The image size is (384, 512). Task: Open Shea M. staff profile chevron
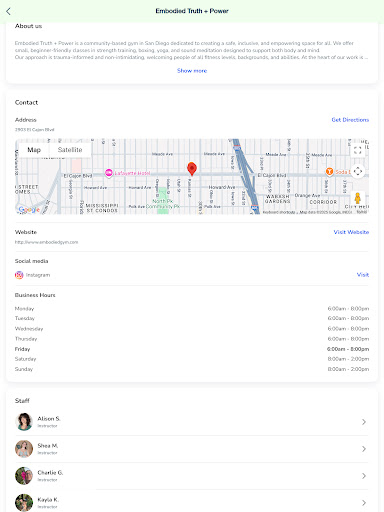364,449
